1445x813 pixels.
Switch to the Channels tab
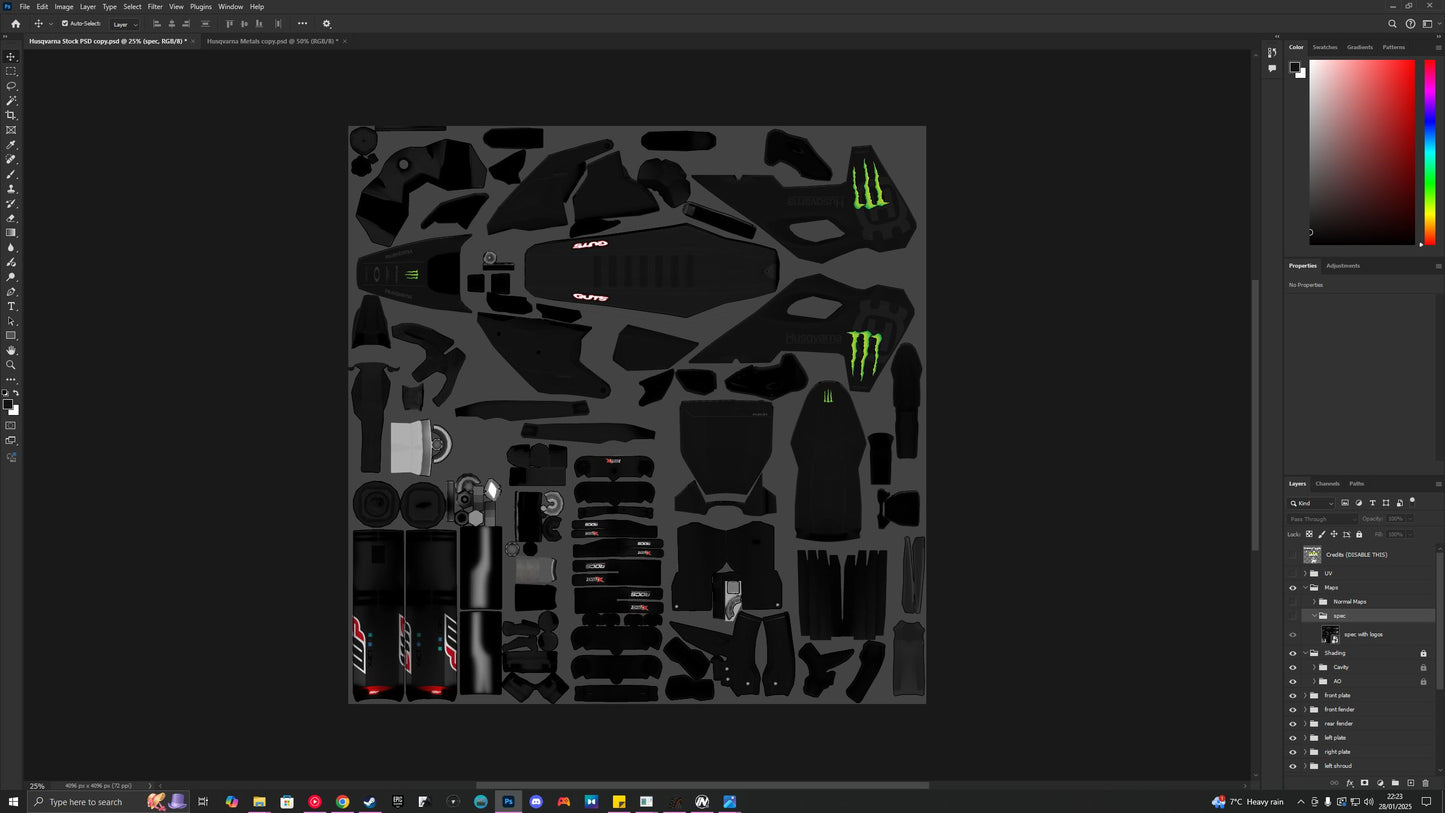pos(1327,483)
